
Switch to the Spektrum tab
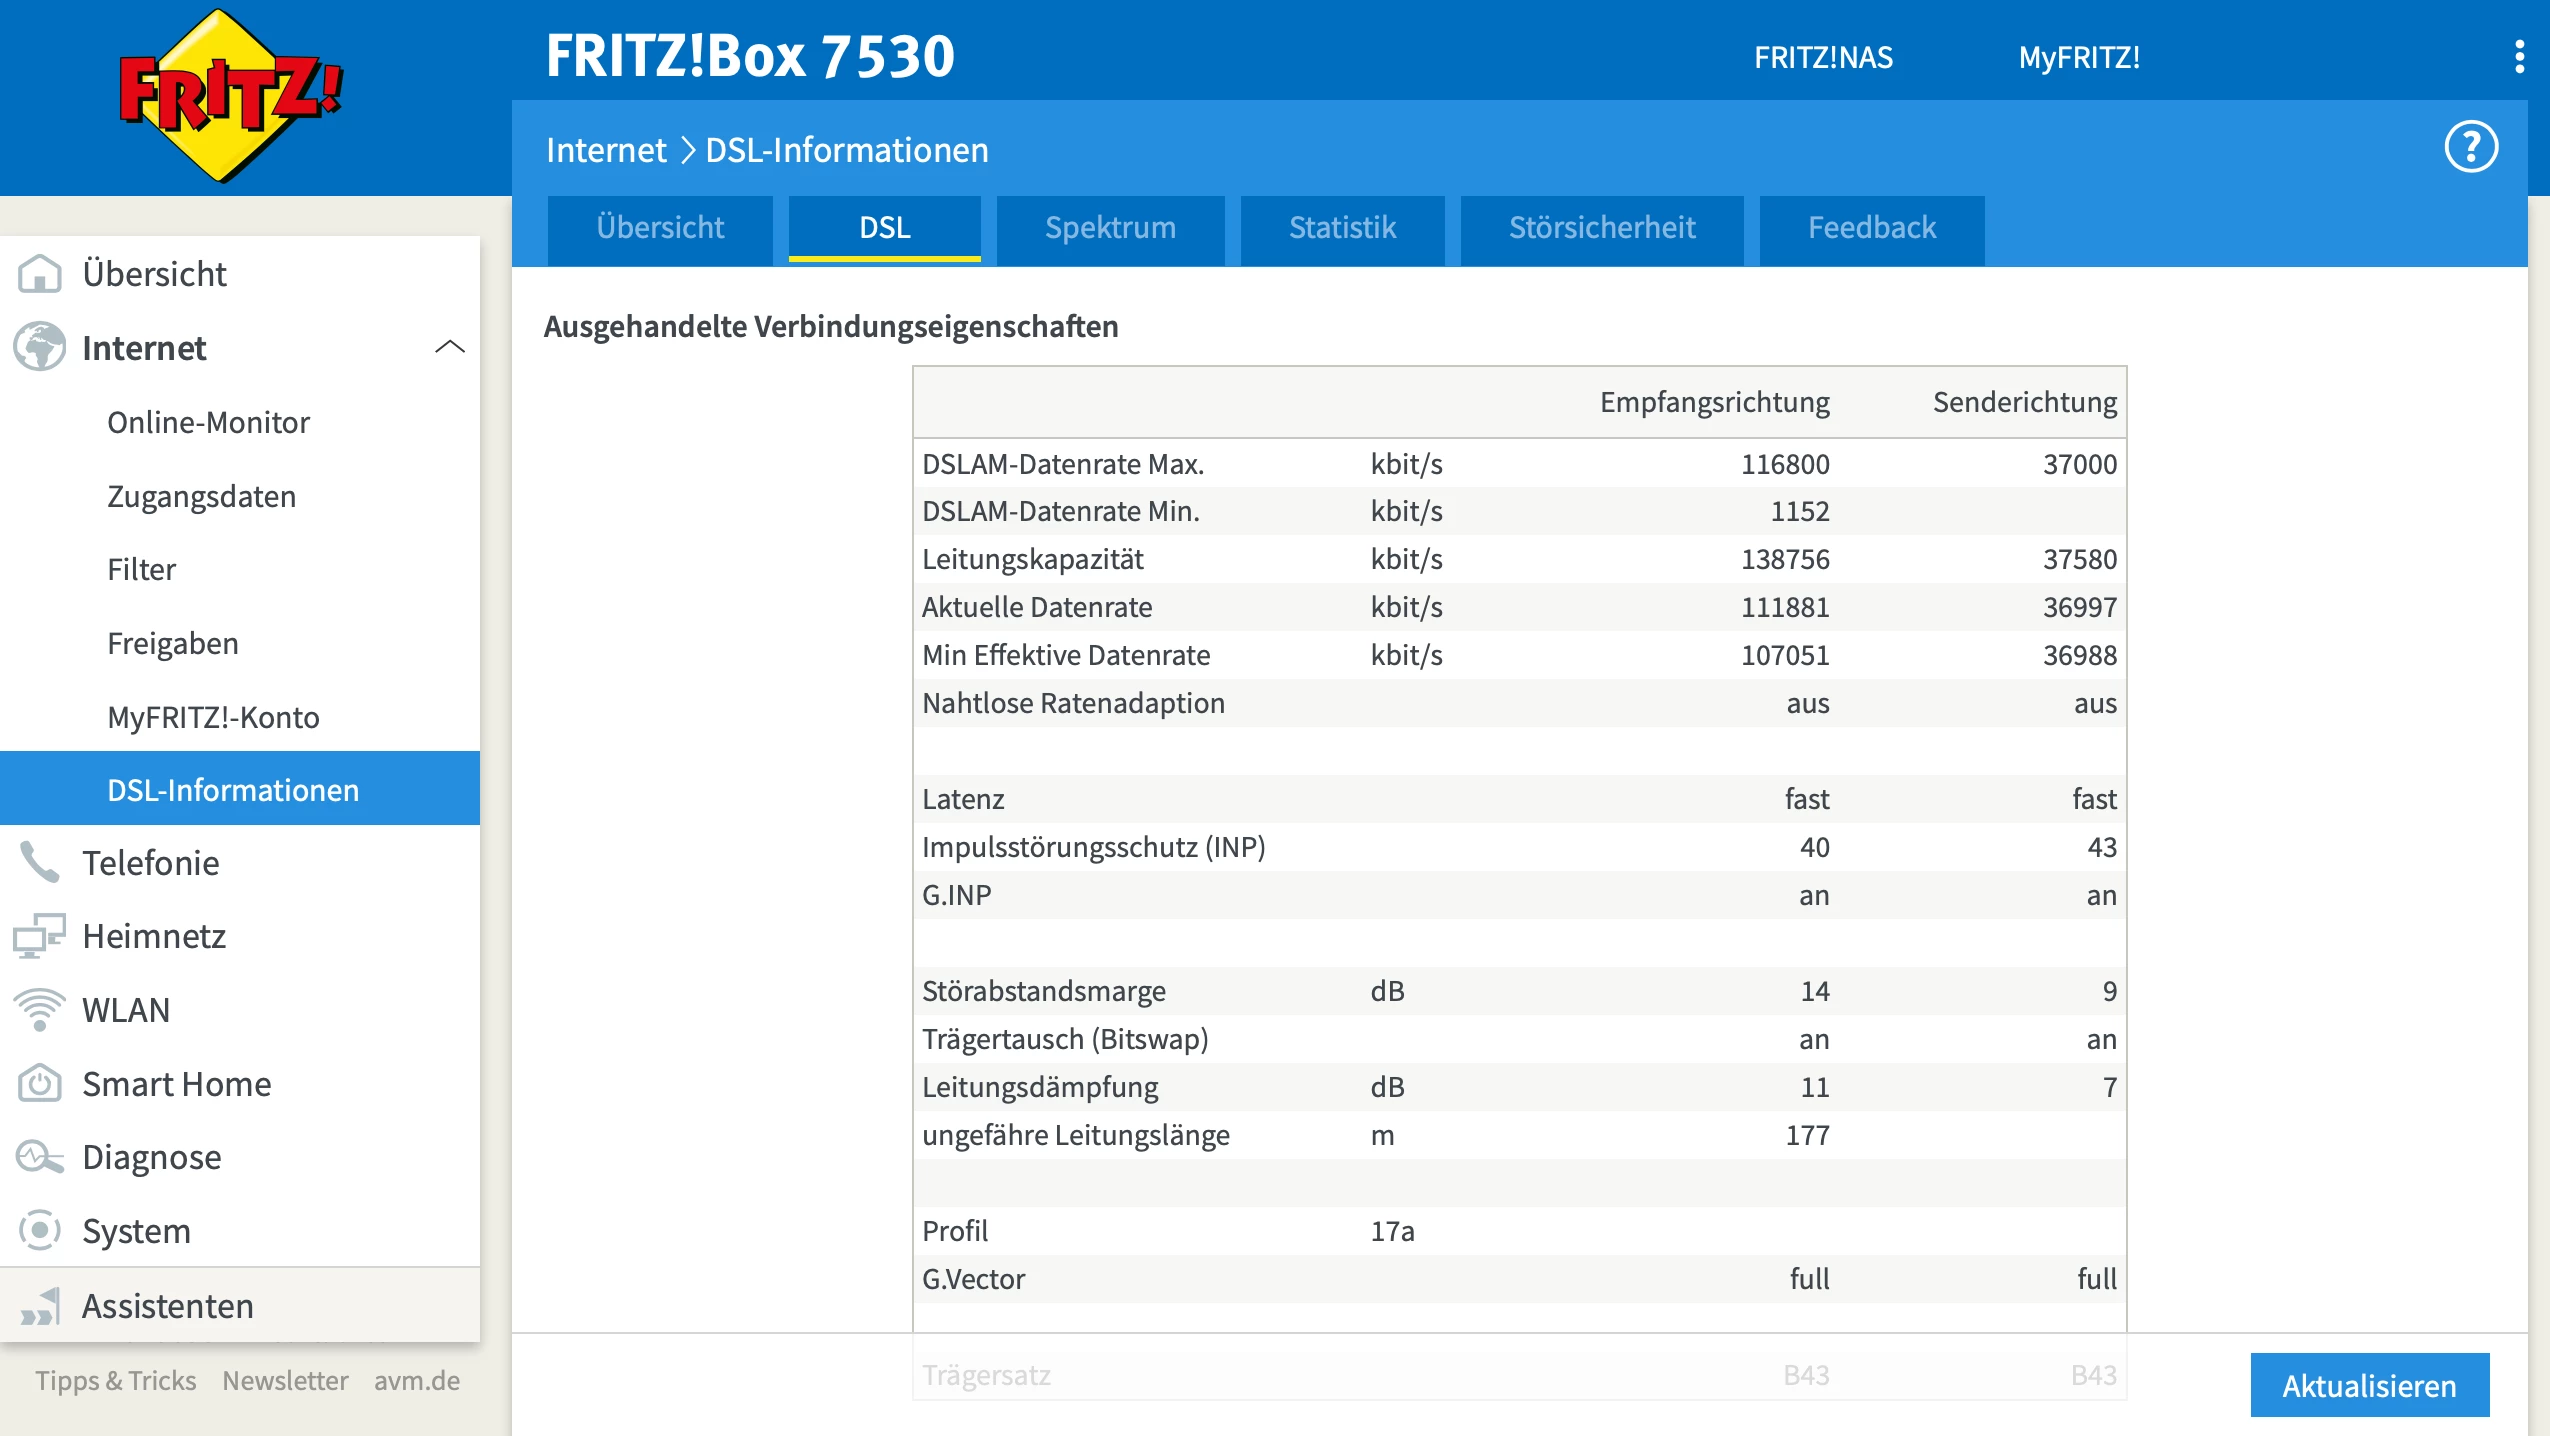click(1110, 228)
